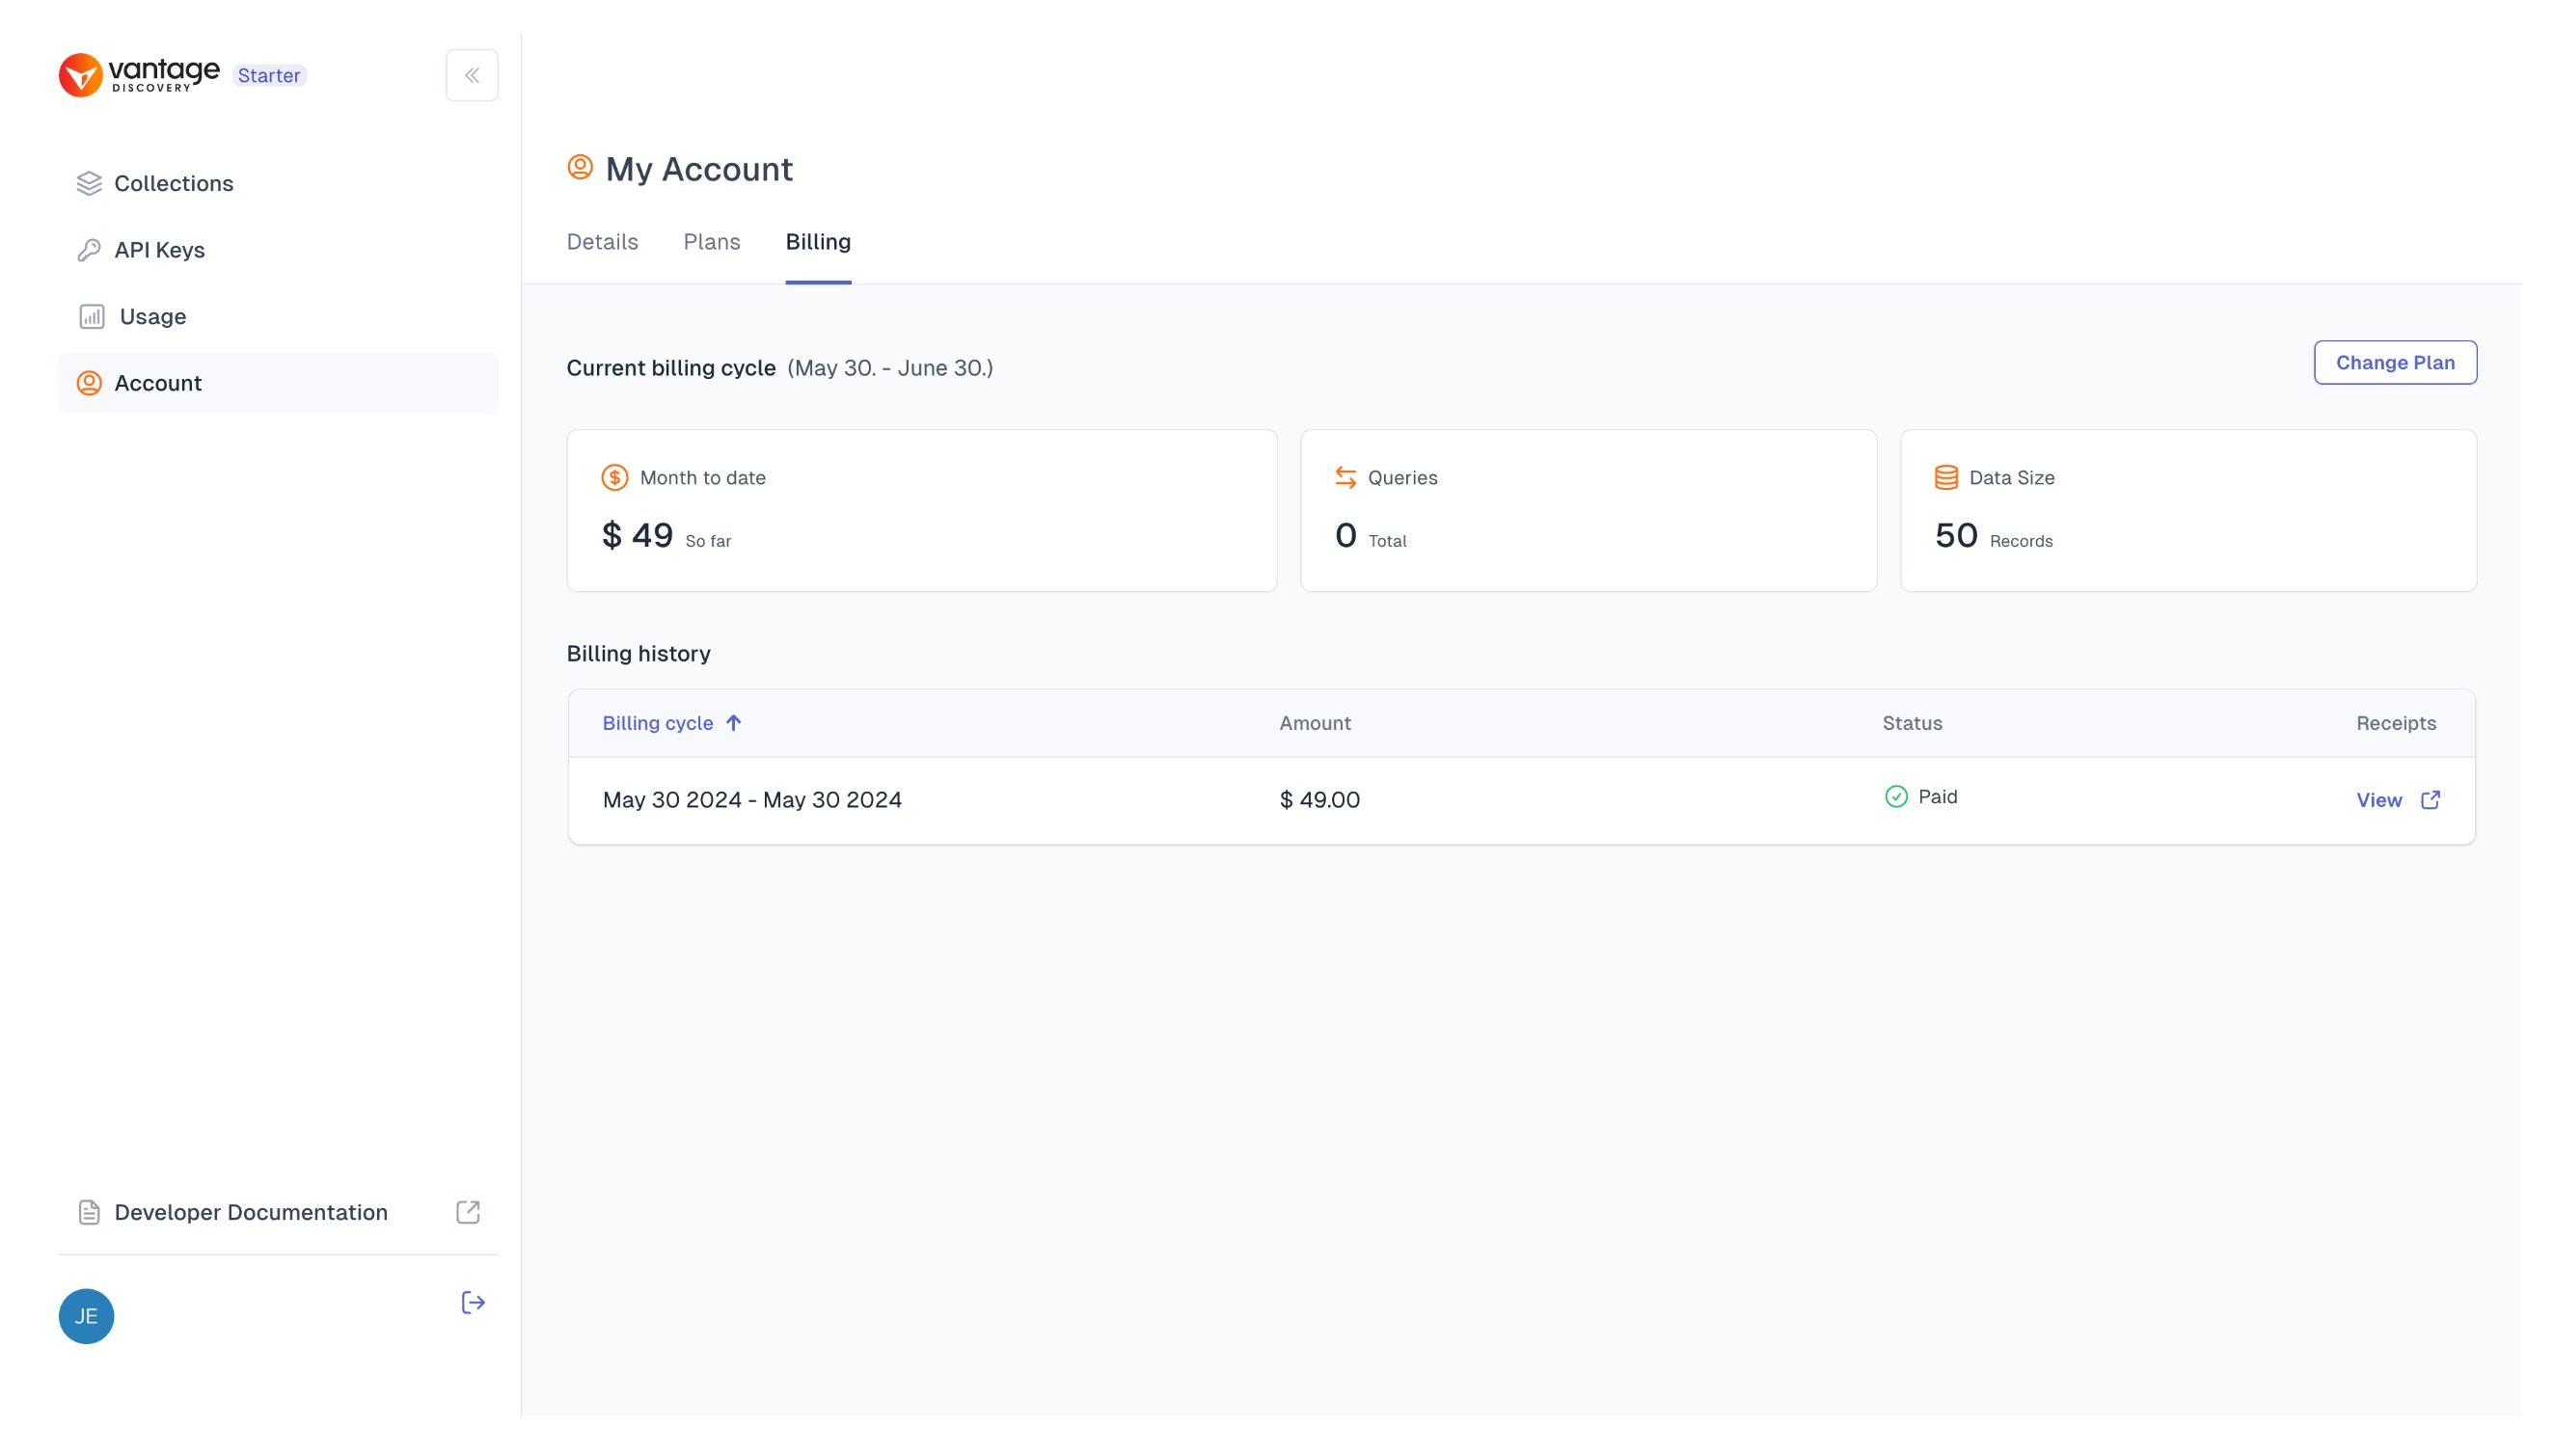This screenshot has height=1456, width=2554.
Task: Click the Vantage Discovery logo
Action: (139, 73)
